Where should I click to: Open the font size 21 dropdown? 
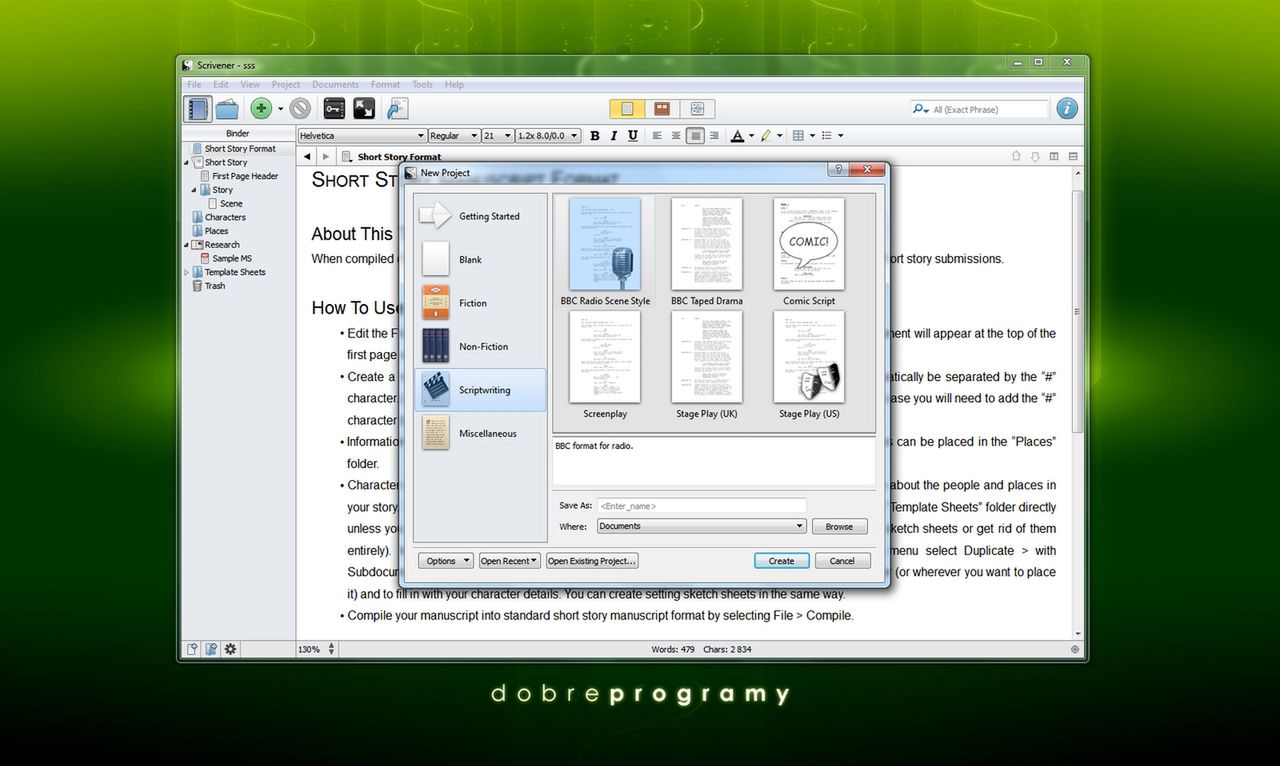pyautogui.click(x=497, y=135)
